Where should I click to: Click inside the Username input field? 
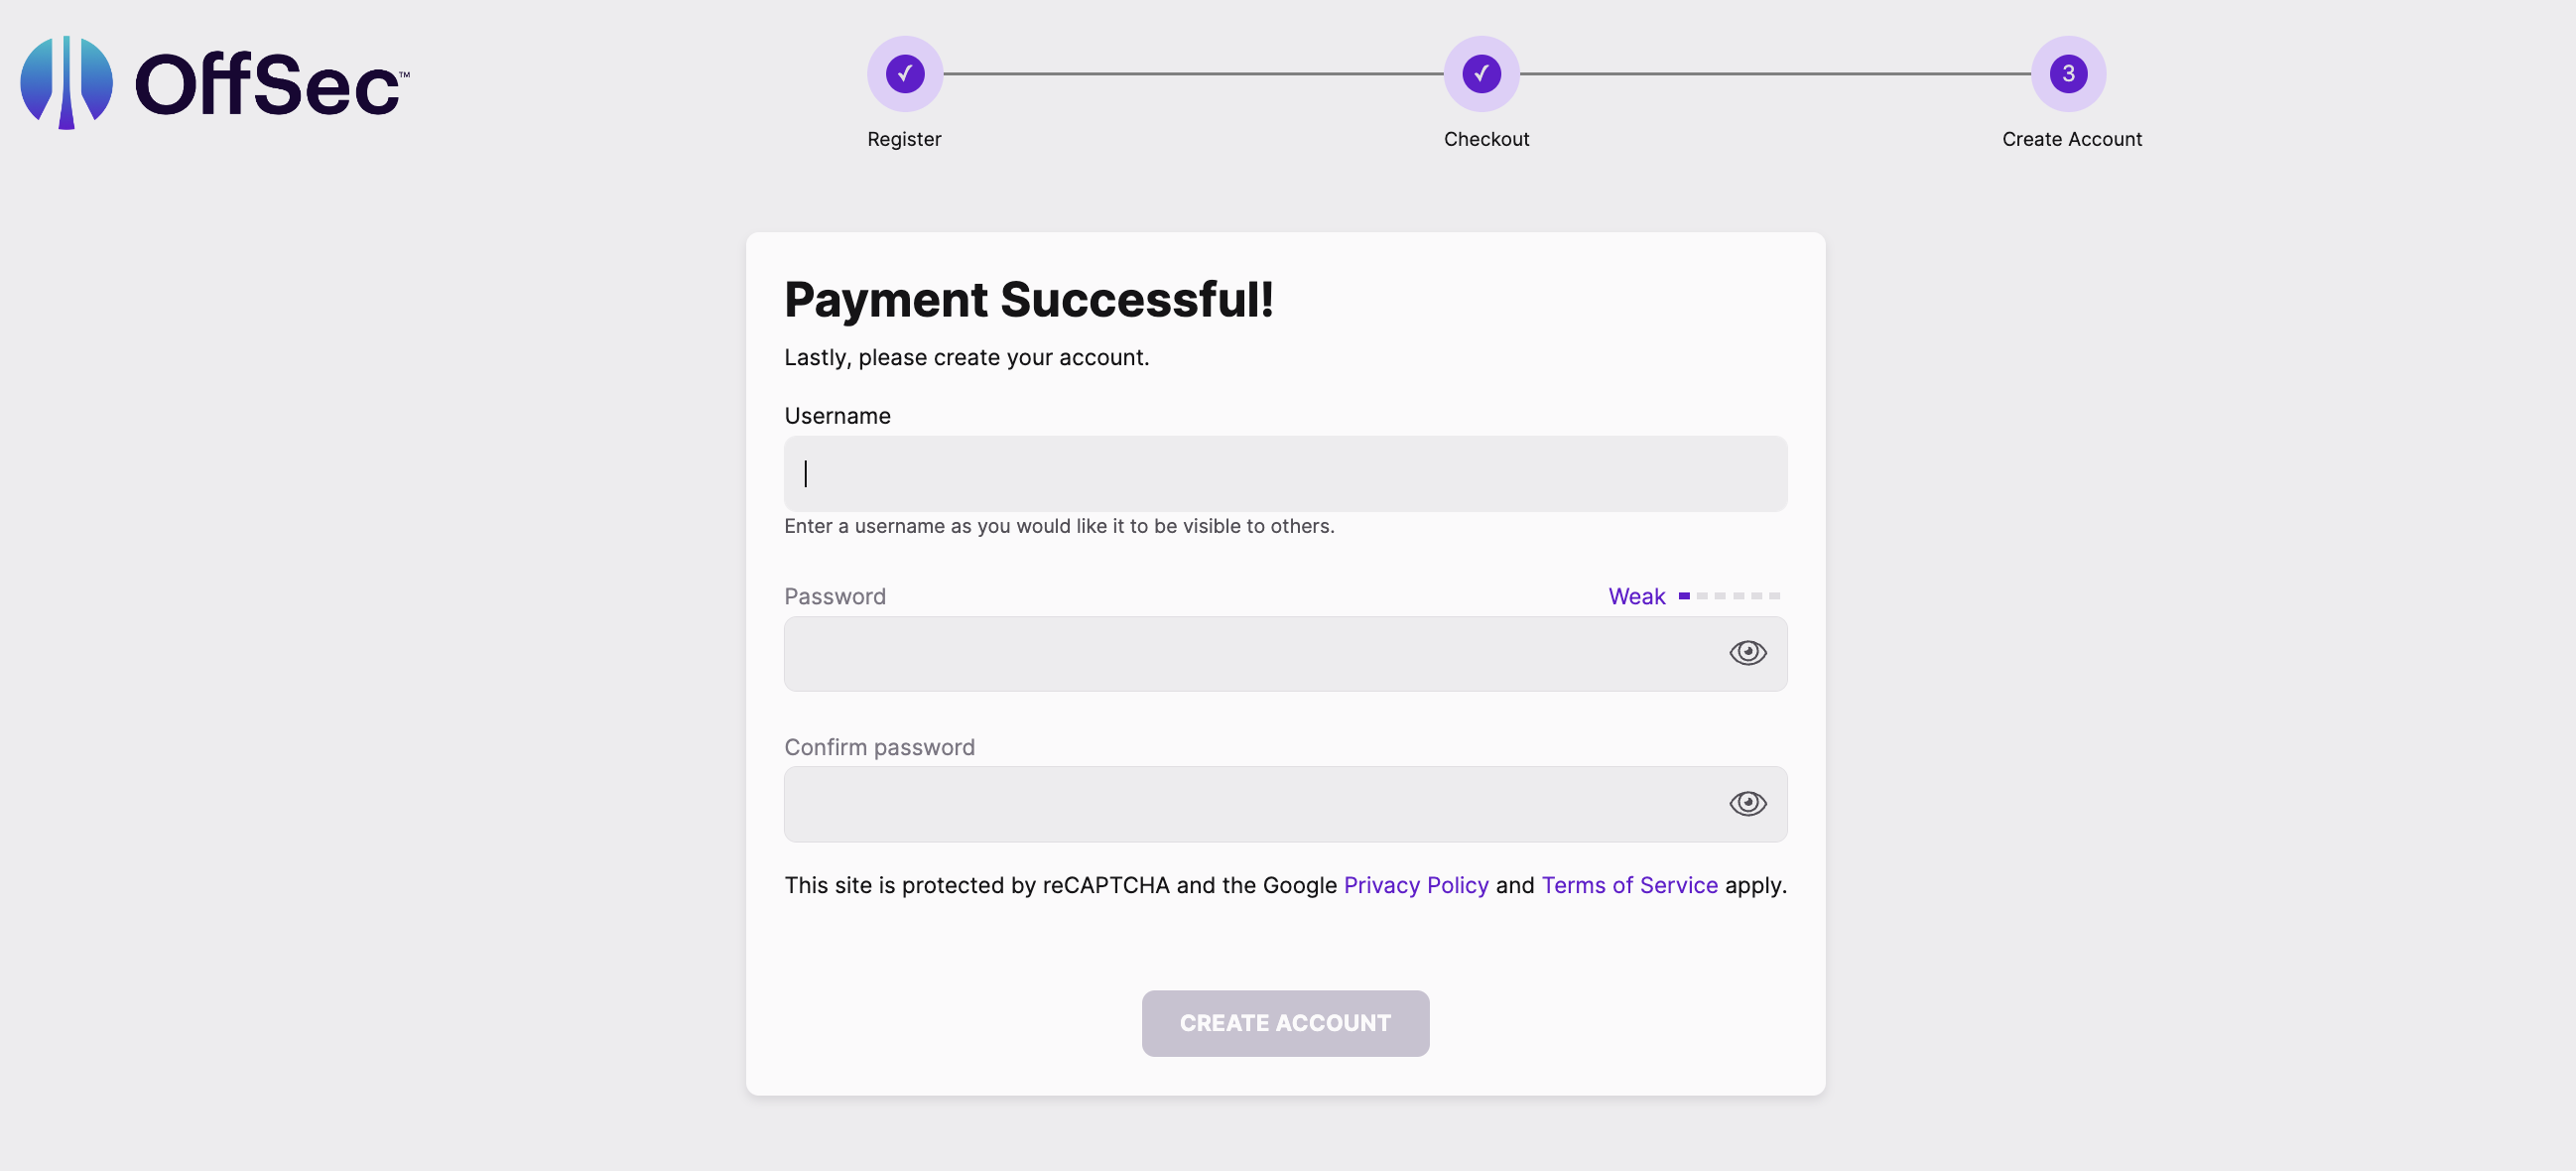[x=1285, y=473]
